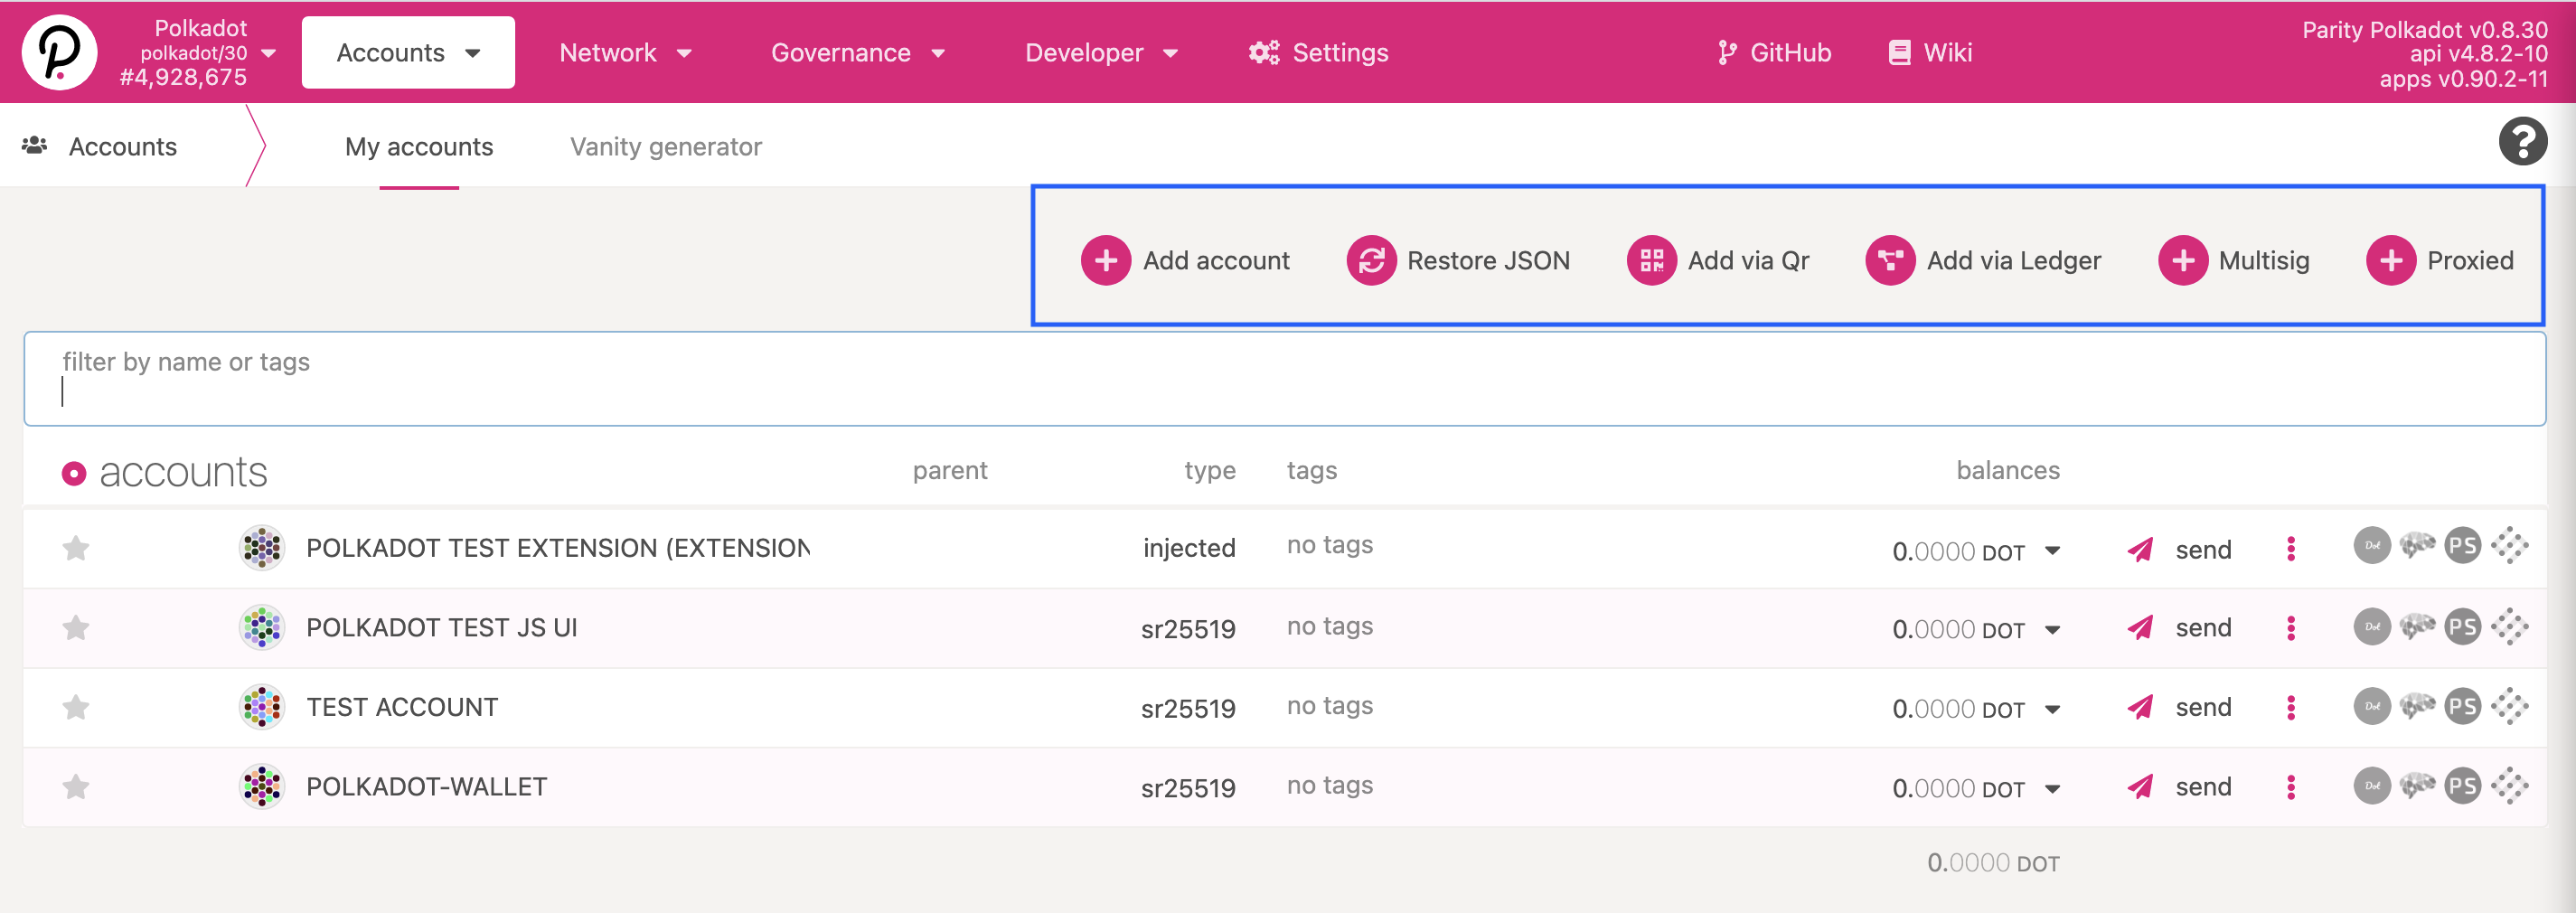Click the POLKADOT-WALLET identicon
Screen dimensions: 2576x913
coord(262,787)
